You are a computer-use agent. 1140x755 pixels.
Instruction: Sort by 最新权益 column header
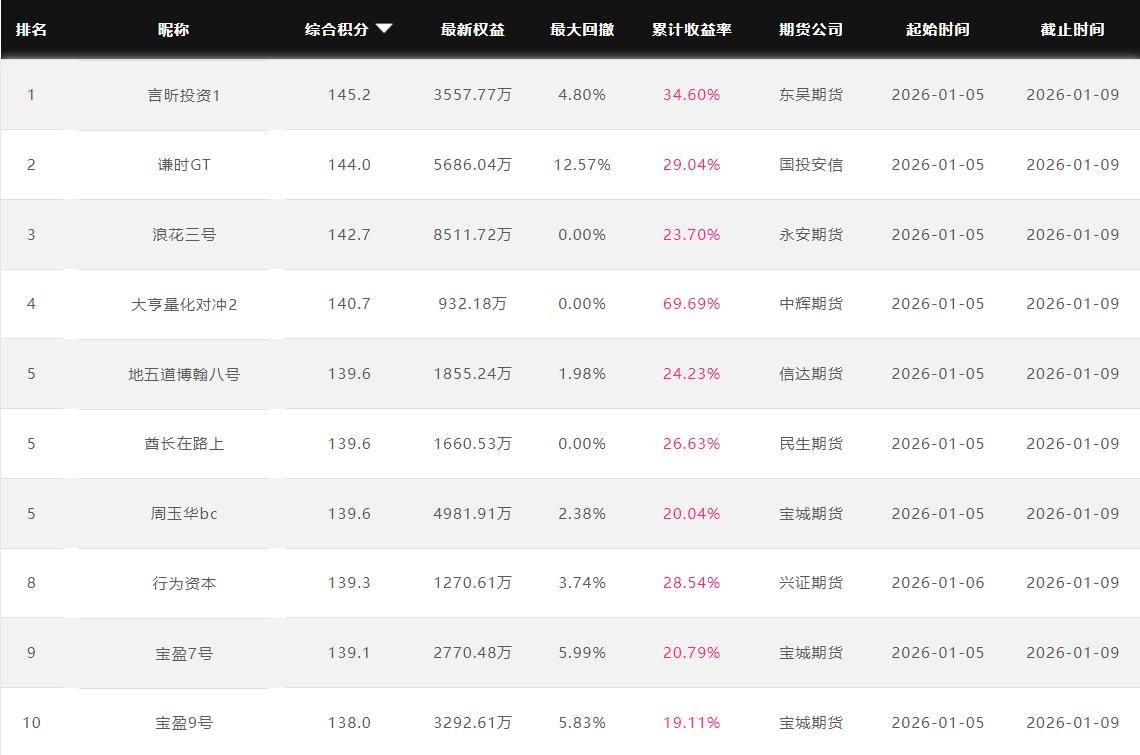click(x=472, y=30)
